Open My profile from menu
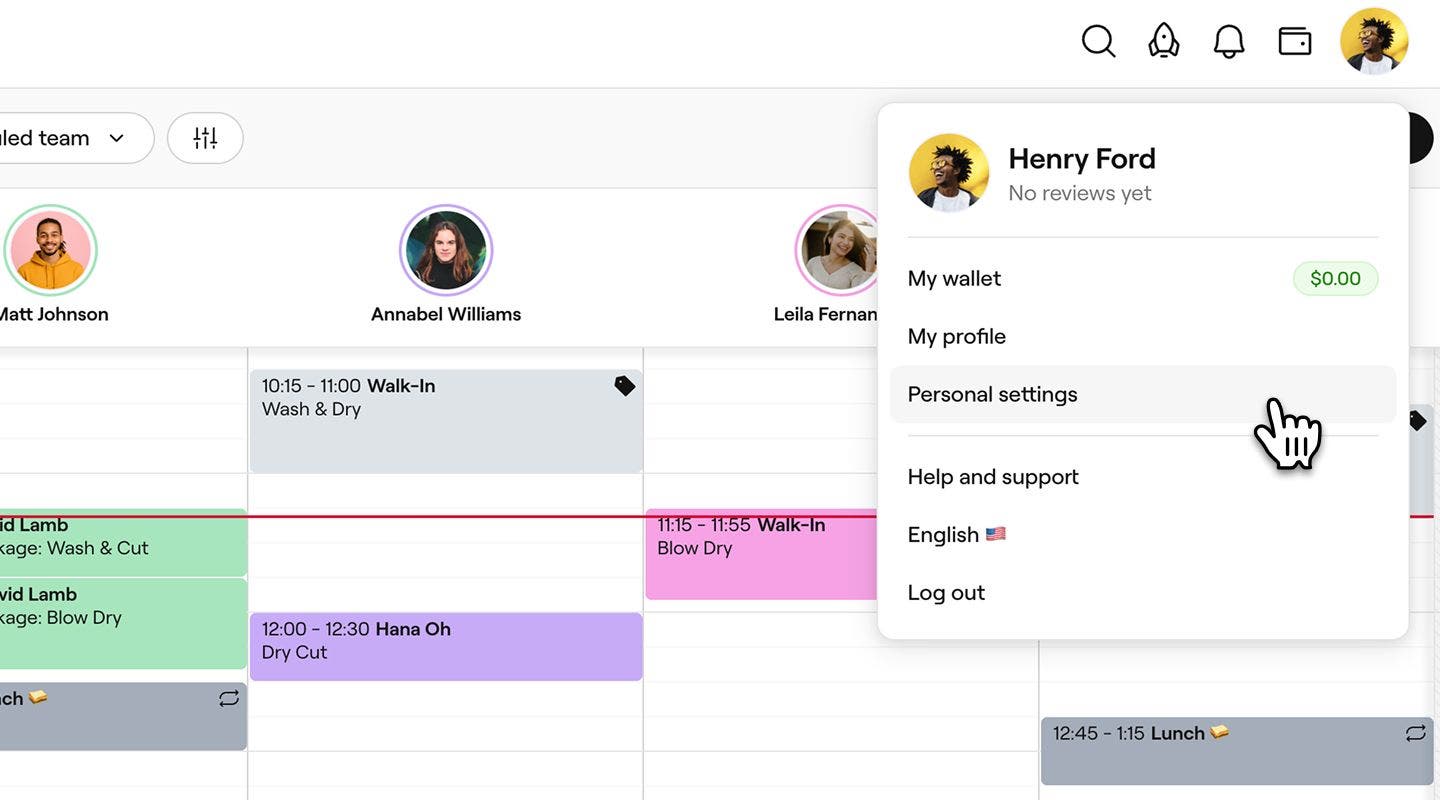This screenshot has height=800, width=1440. pyautogui.click(x=956, y=337)
